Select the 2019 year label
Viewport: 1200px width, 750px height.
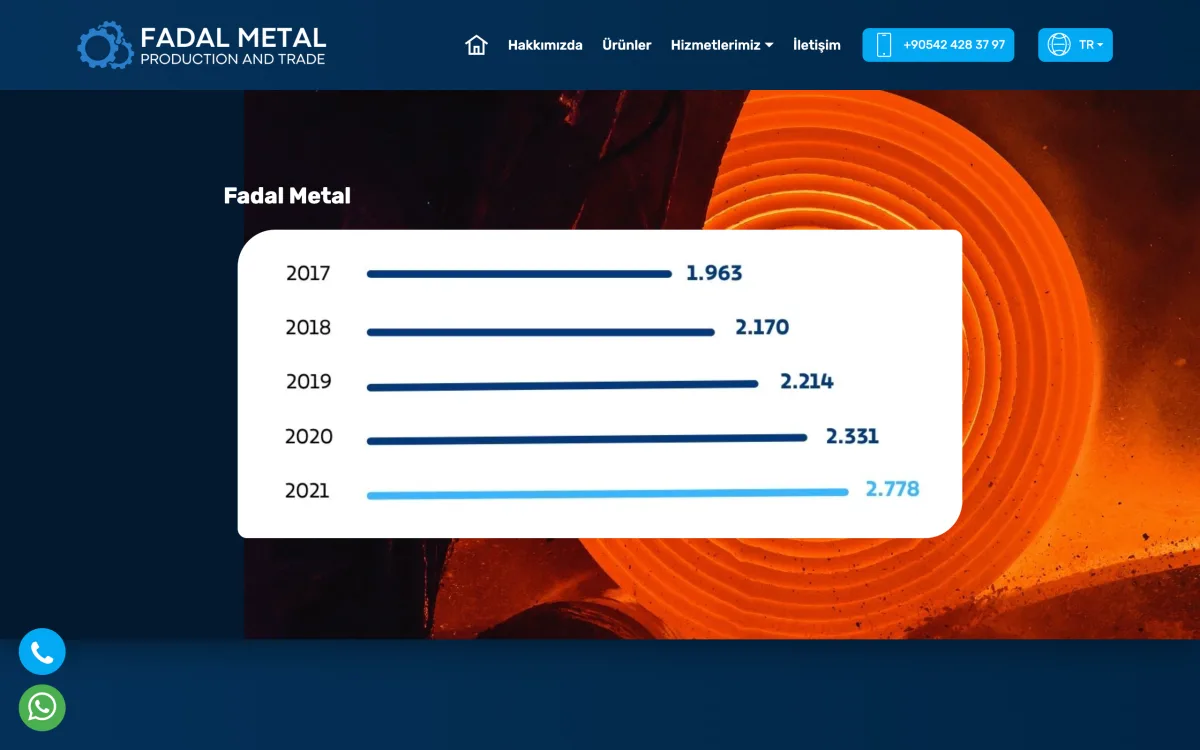coord(308,382)
